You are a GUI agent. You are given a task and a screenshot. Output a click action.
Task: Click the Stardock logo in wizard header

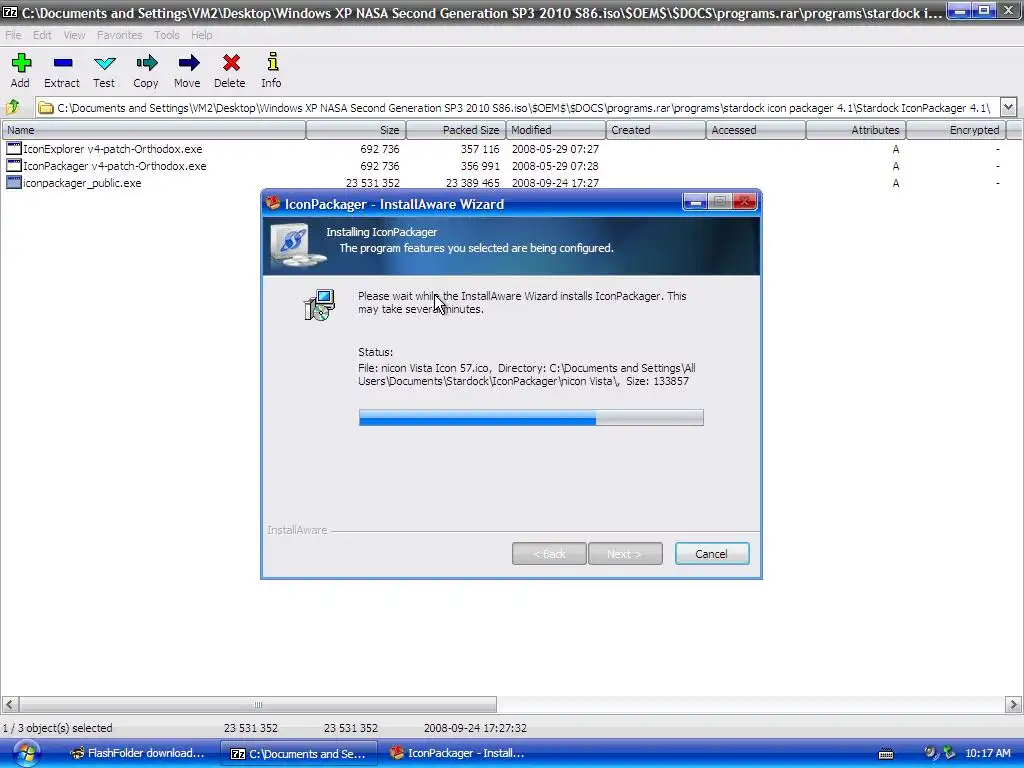pyautogui.click(x=297, y=246)
